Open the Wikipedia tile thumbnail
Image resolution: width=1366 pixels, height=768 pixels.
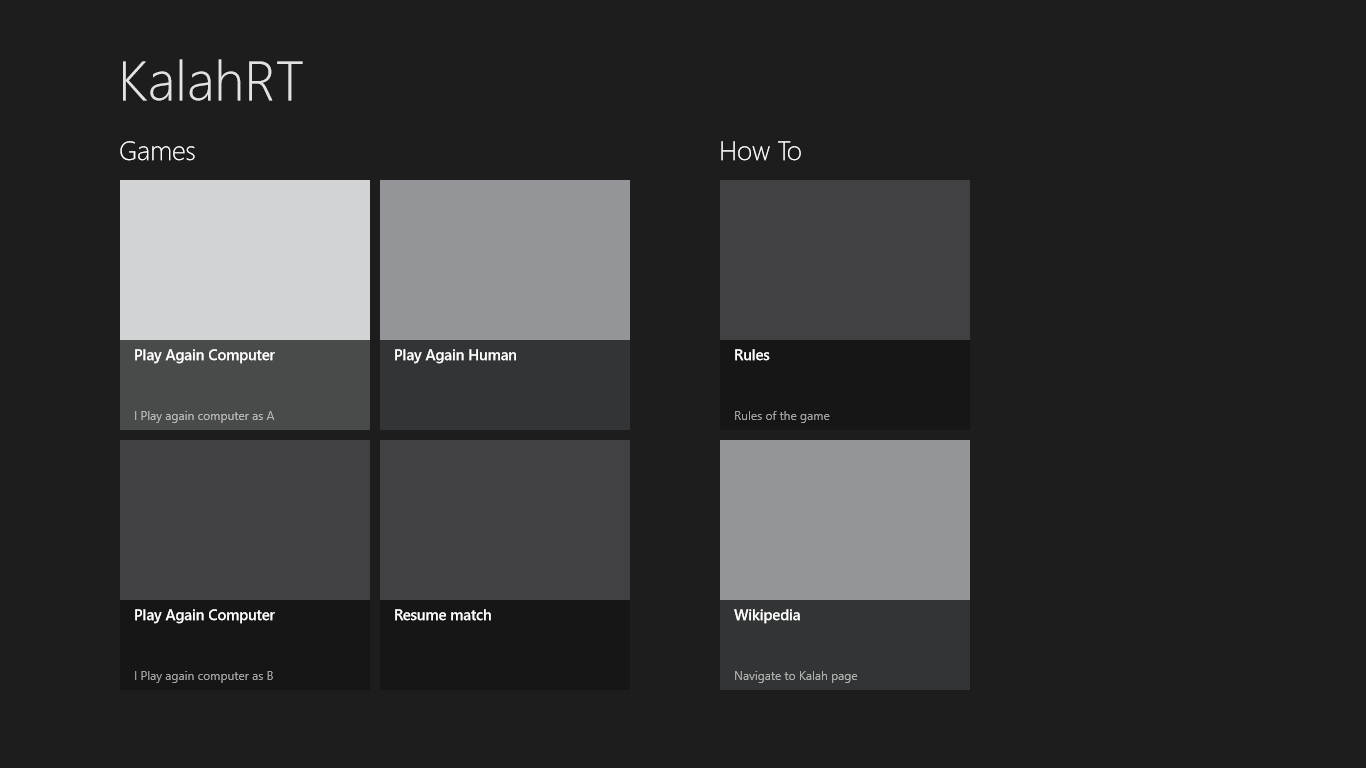click(x=845, y=520)
